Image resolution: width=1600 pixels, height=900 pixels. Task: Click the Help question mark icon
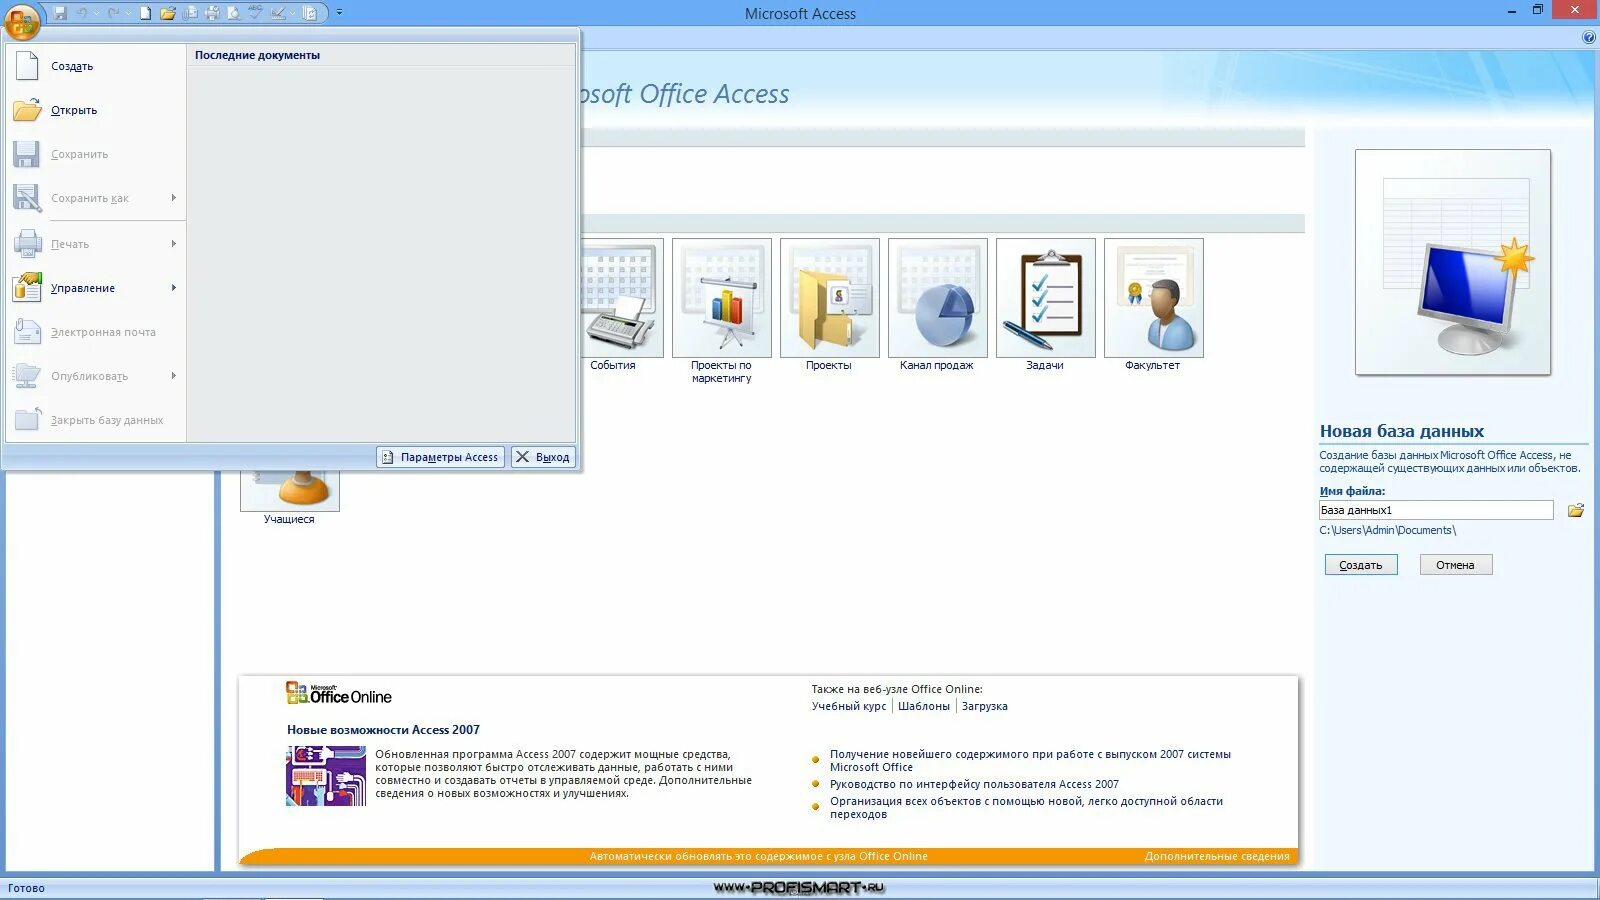1589,37
